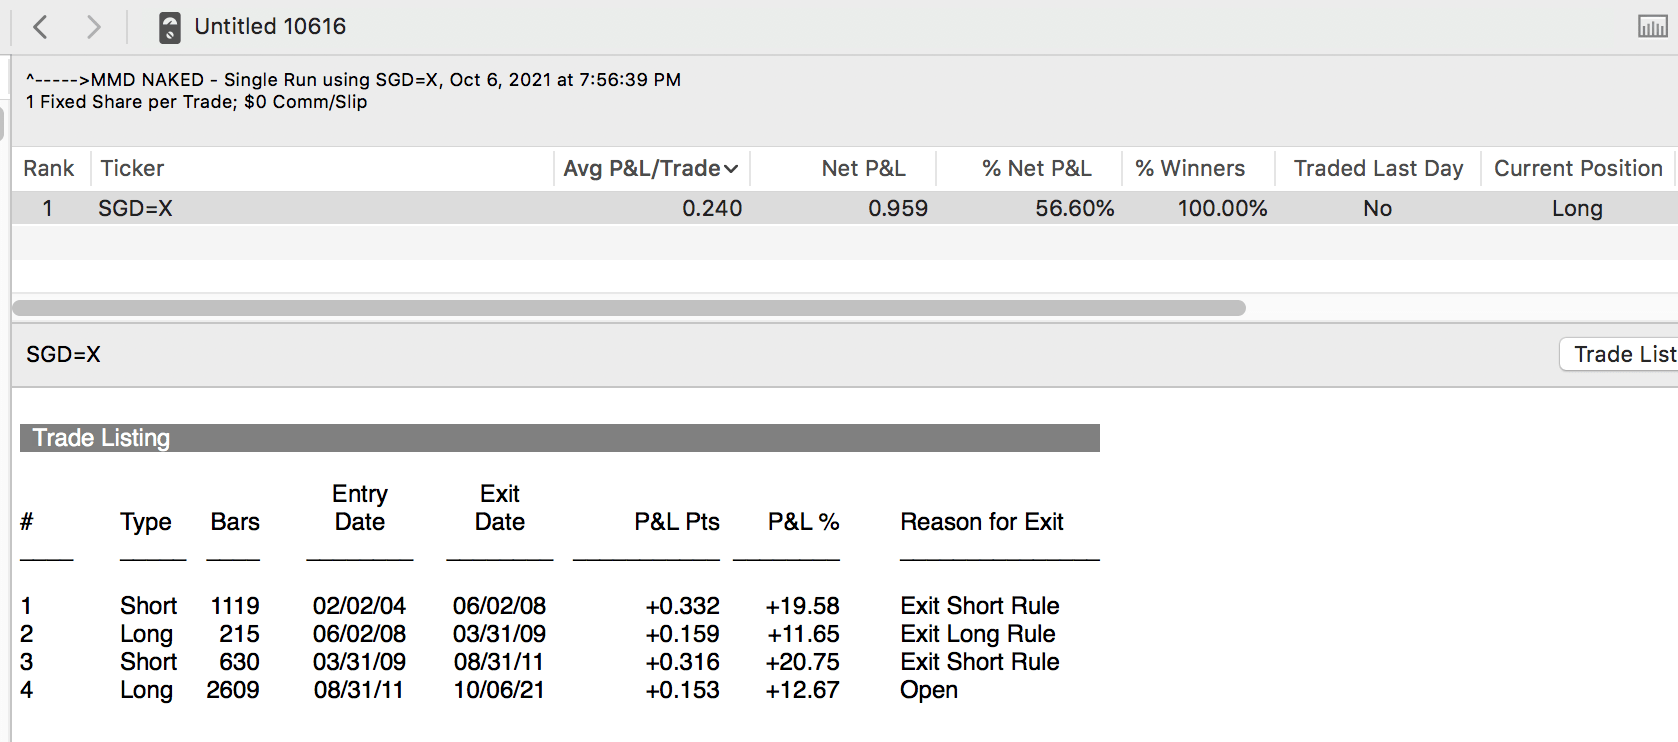Sort by Current Position column header

point(1577,169)
